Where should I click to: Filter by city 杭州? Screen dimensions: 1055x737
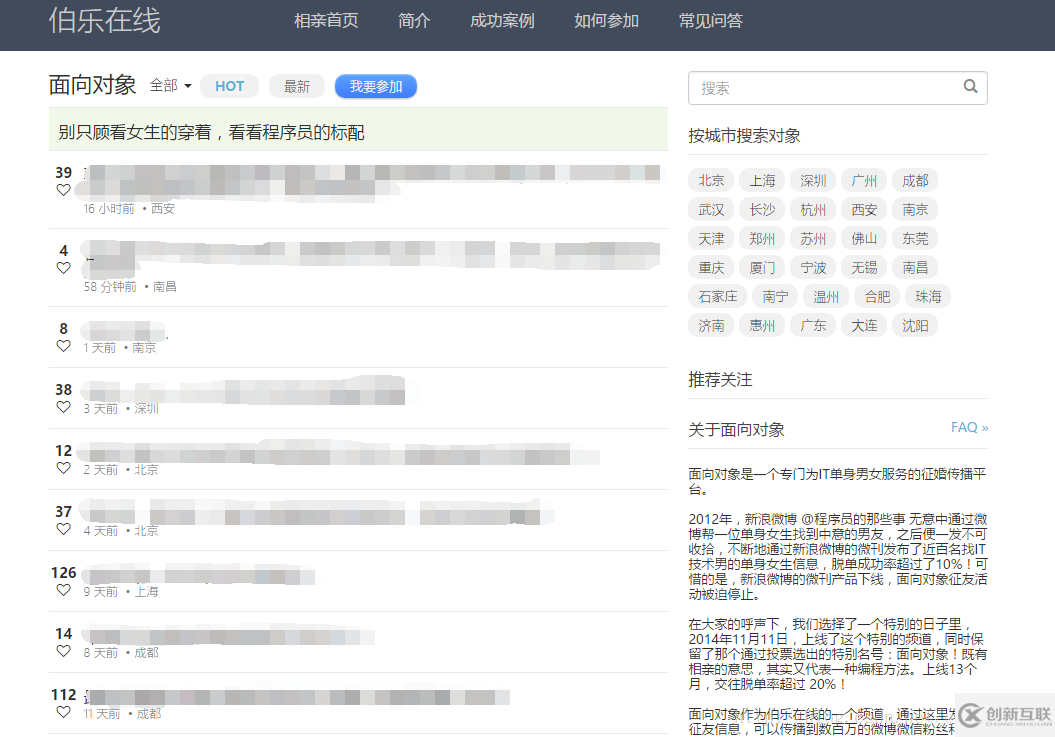(813, 209)
